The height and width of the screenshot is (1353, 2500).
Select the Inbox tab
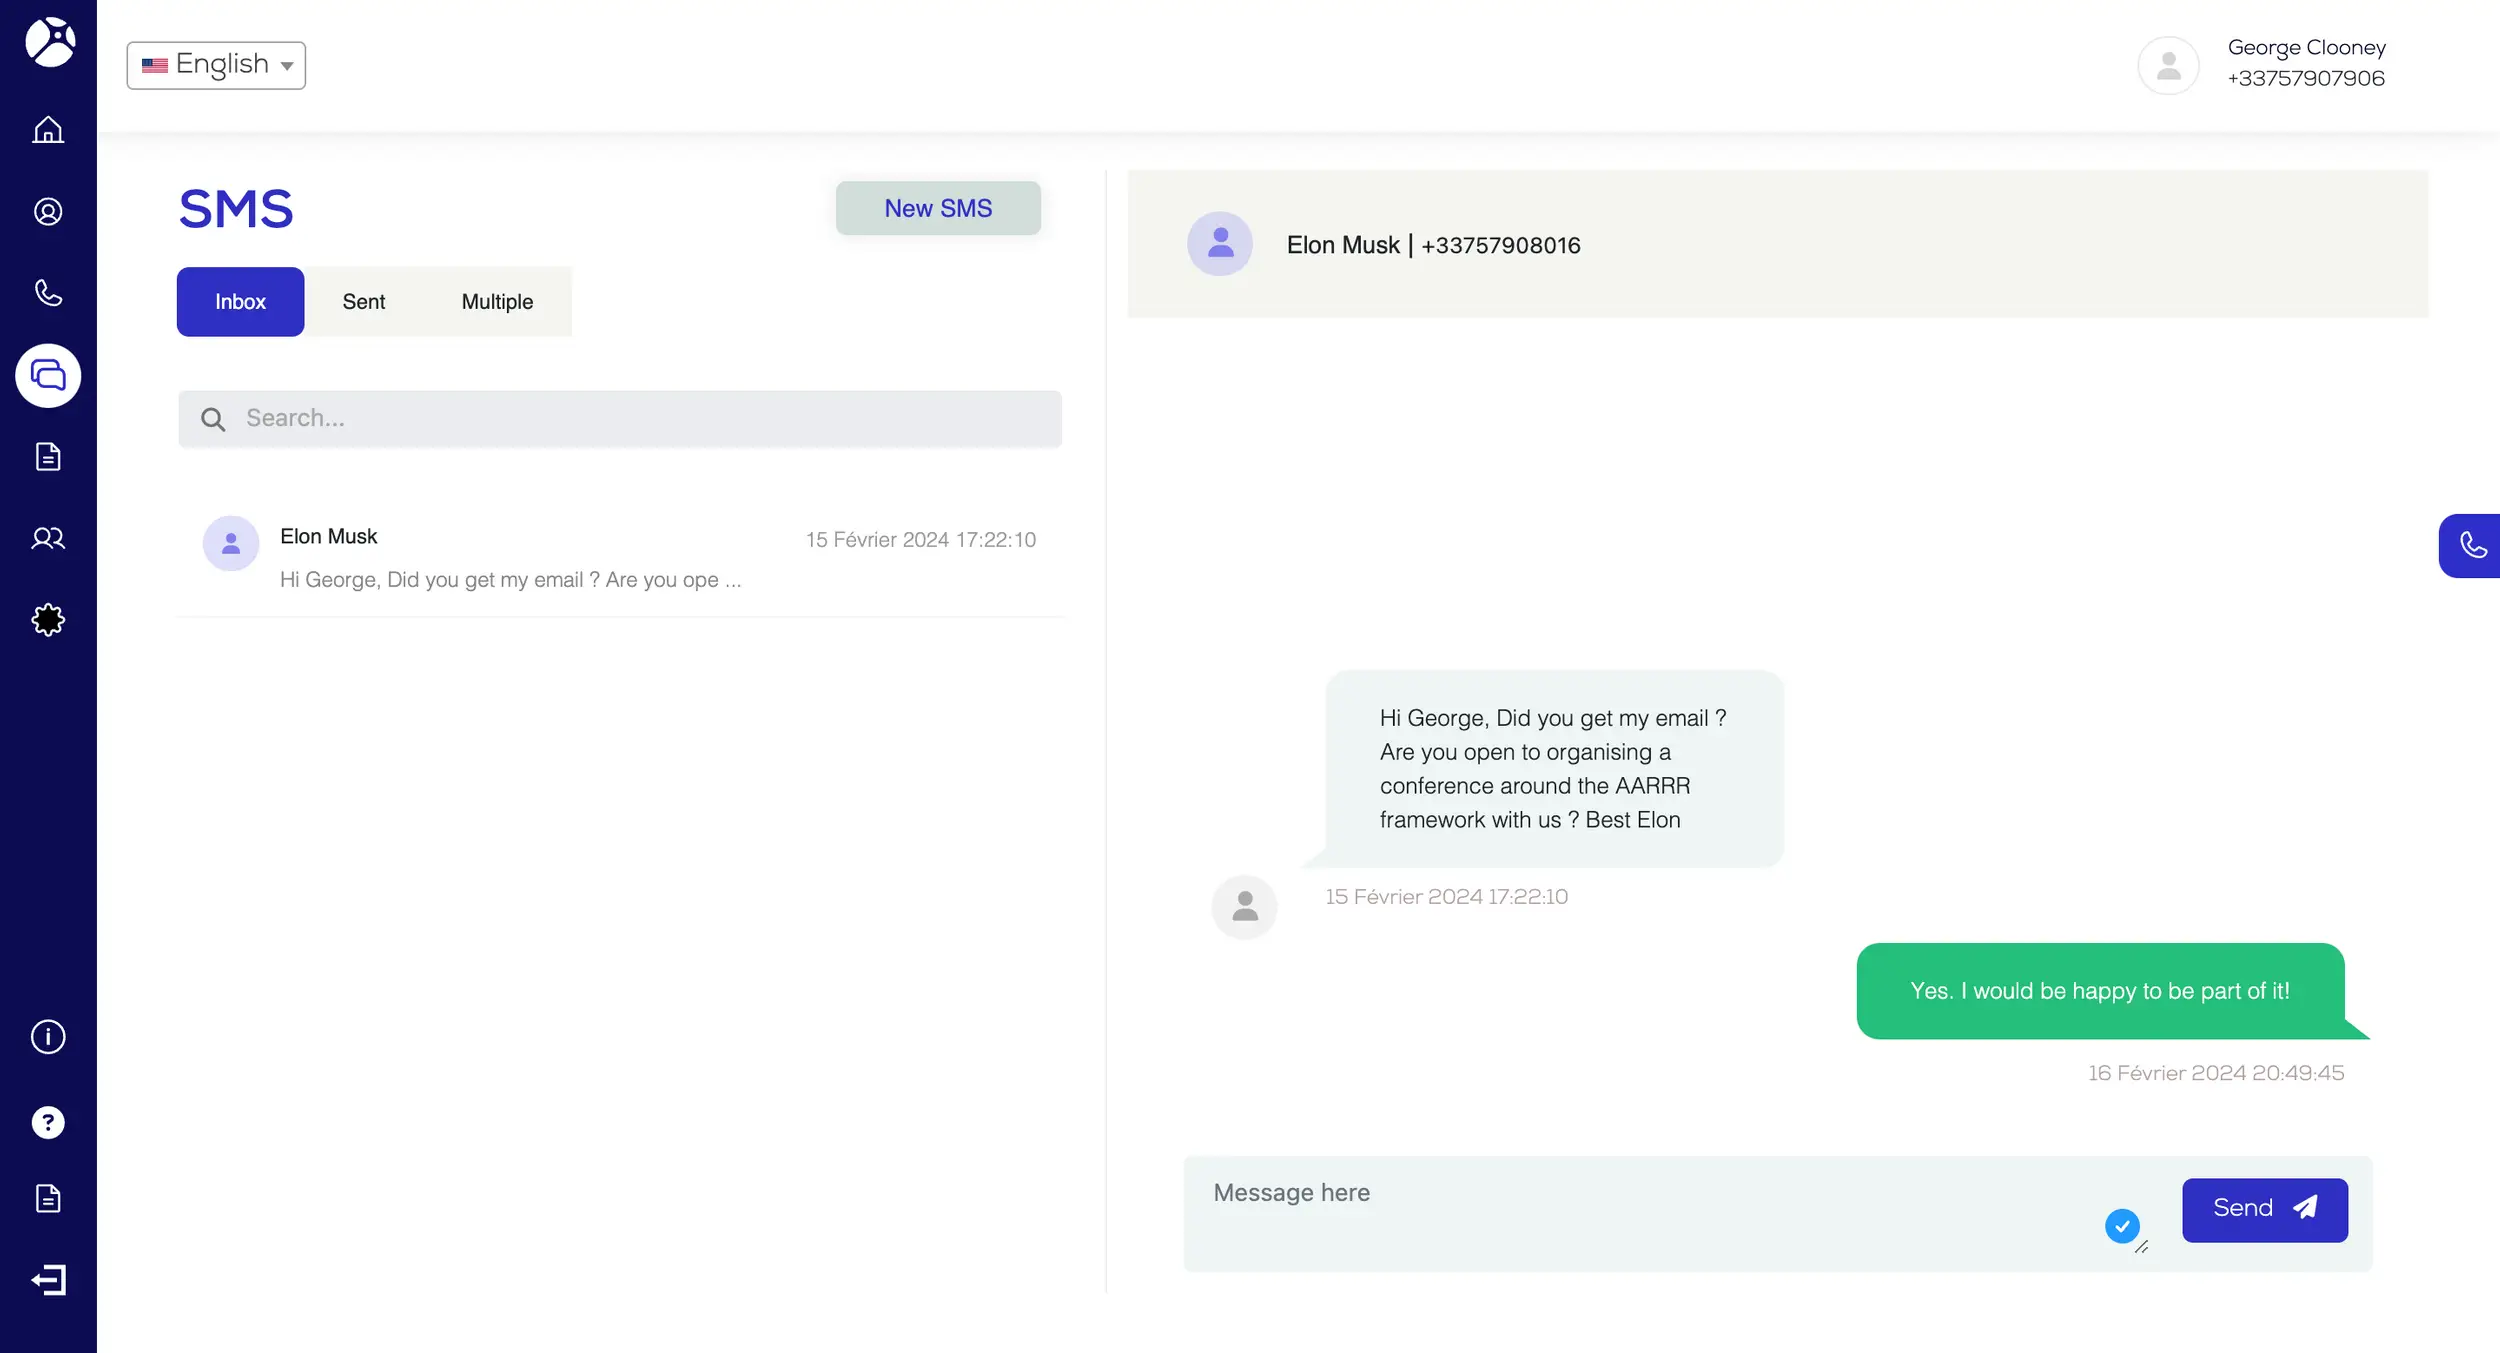240,302
